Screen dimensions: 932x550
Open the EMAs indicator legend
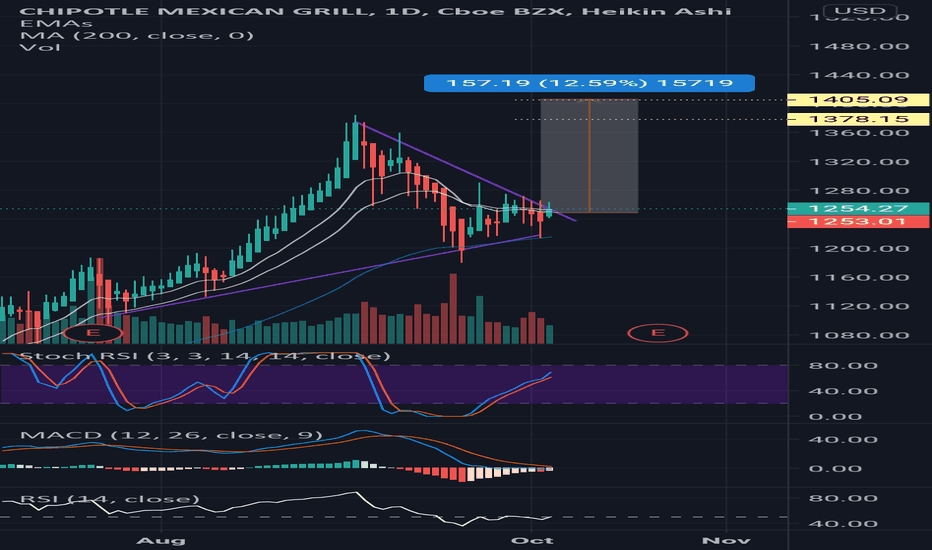pos(56,23)
